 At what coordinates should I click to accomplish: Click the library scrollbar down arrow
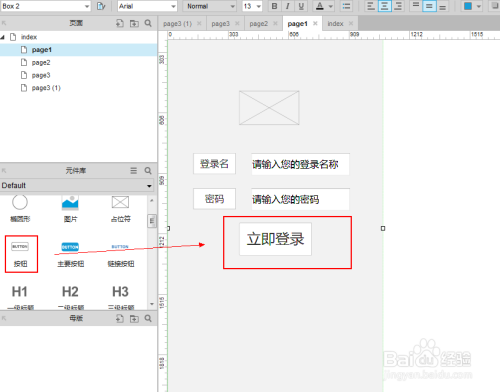tap(152, 304)
